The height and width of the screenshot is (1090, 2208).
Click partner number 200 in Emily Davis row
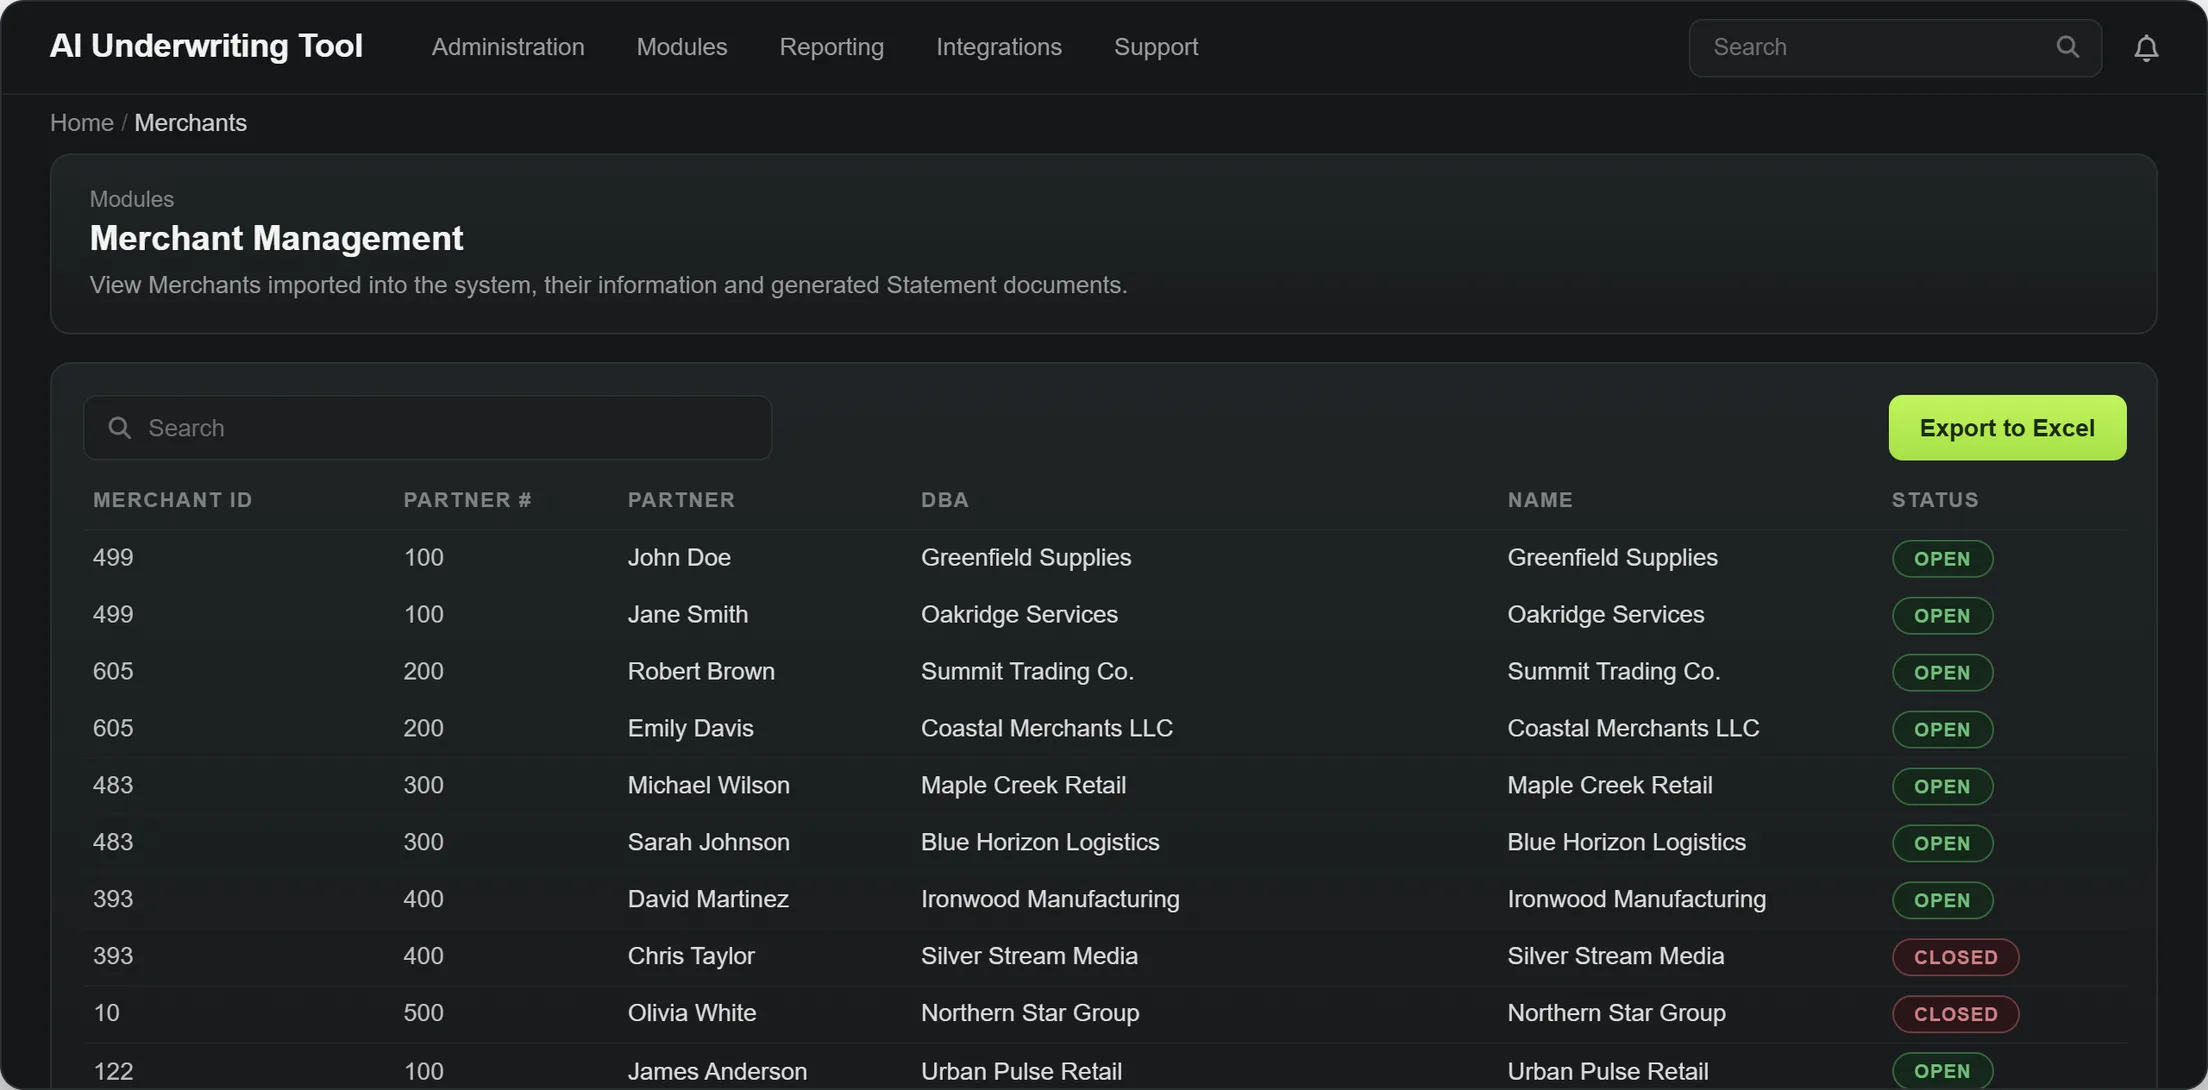423,729
